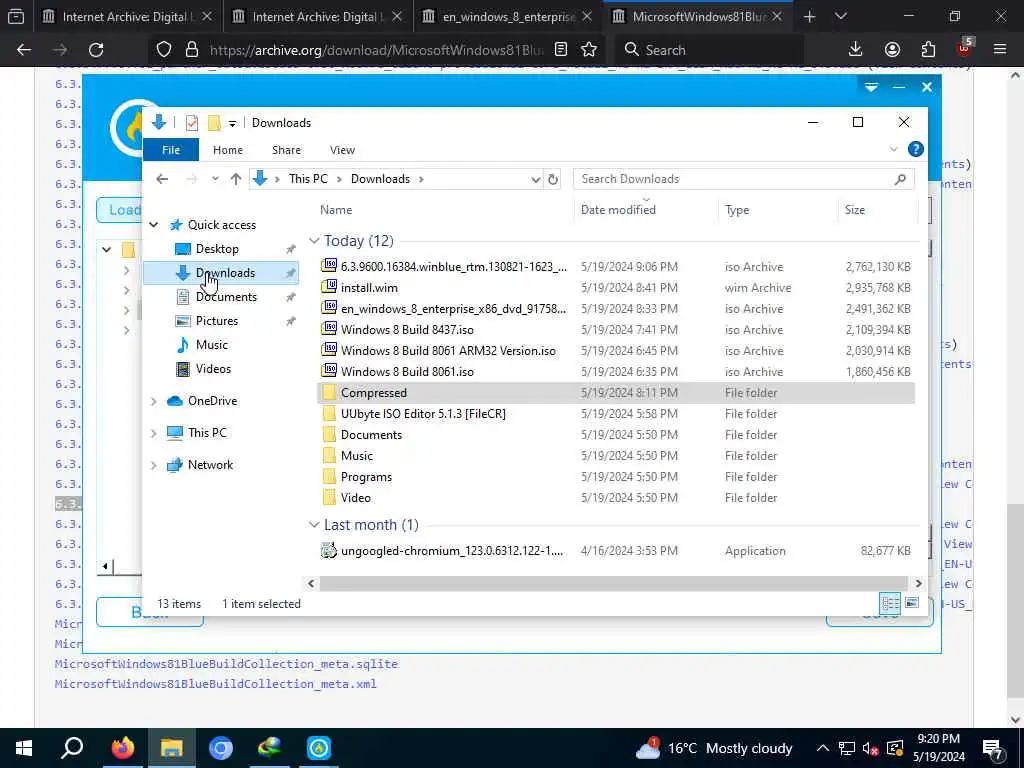List all Firefox tabs dropdown
The width and height of the screenshot is (1024, 768).
[840, 17]
